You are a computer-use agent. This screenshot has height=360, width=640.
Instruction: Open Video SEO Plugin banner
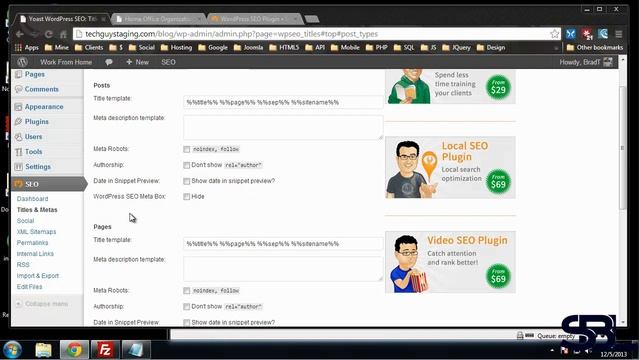click(x=450, y=262)
